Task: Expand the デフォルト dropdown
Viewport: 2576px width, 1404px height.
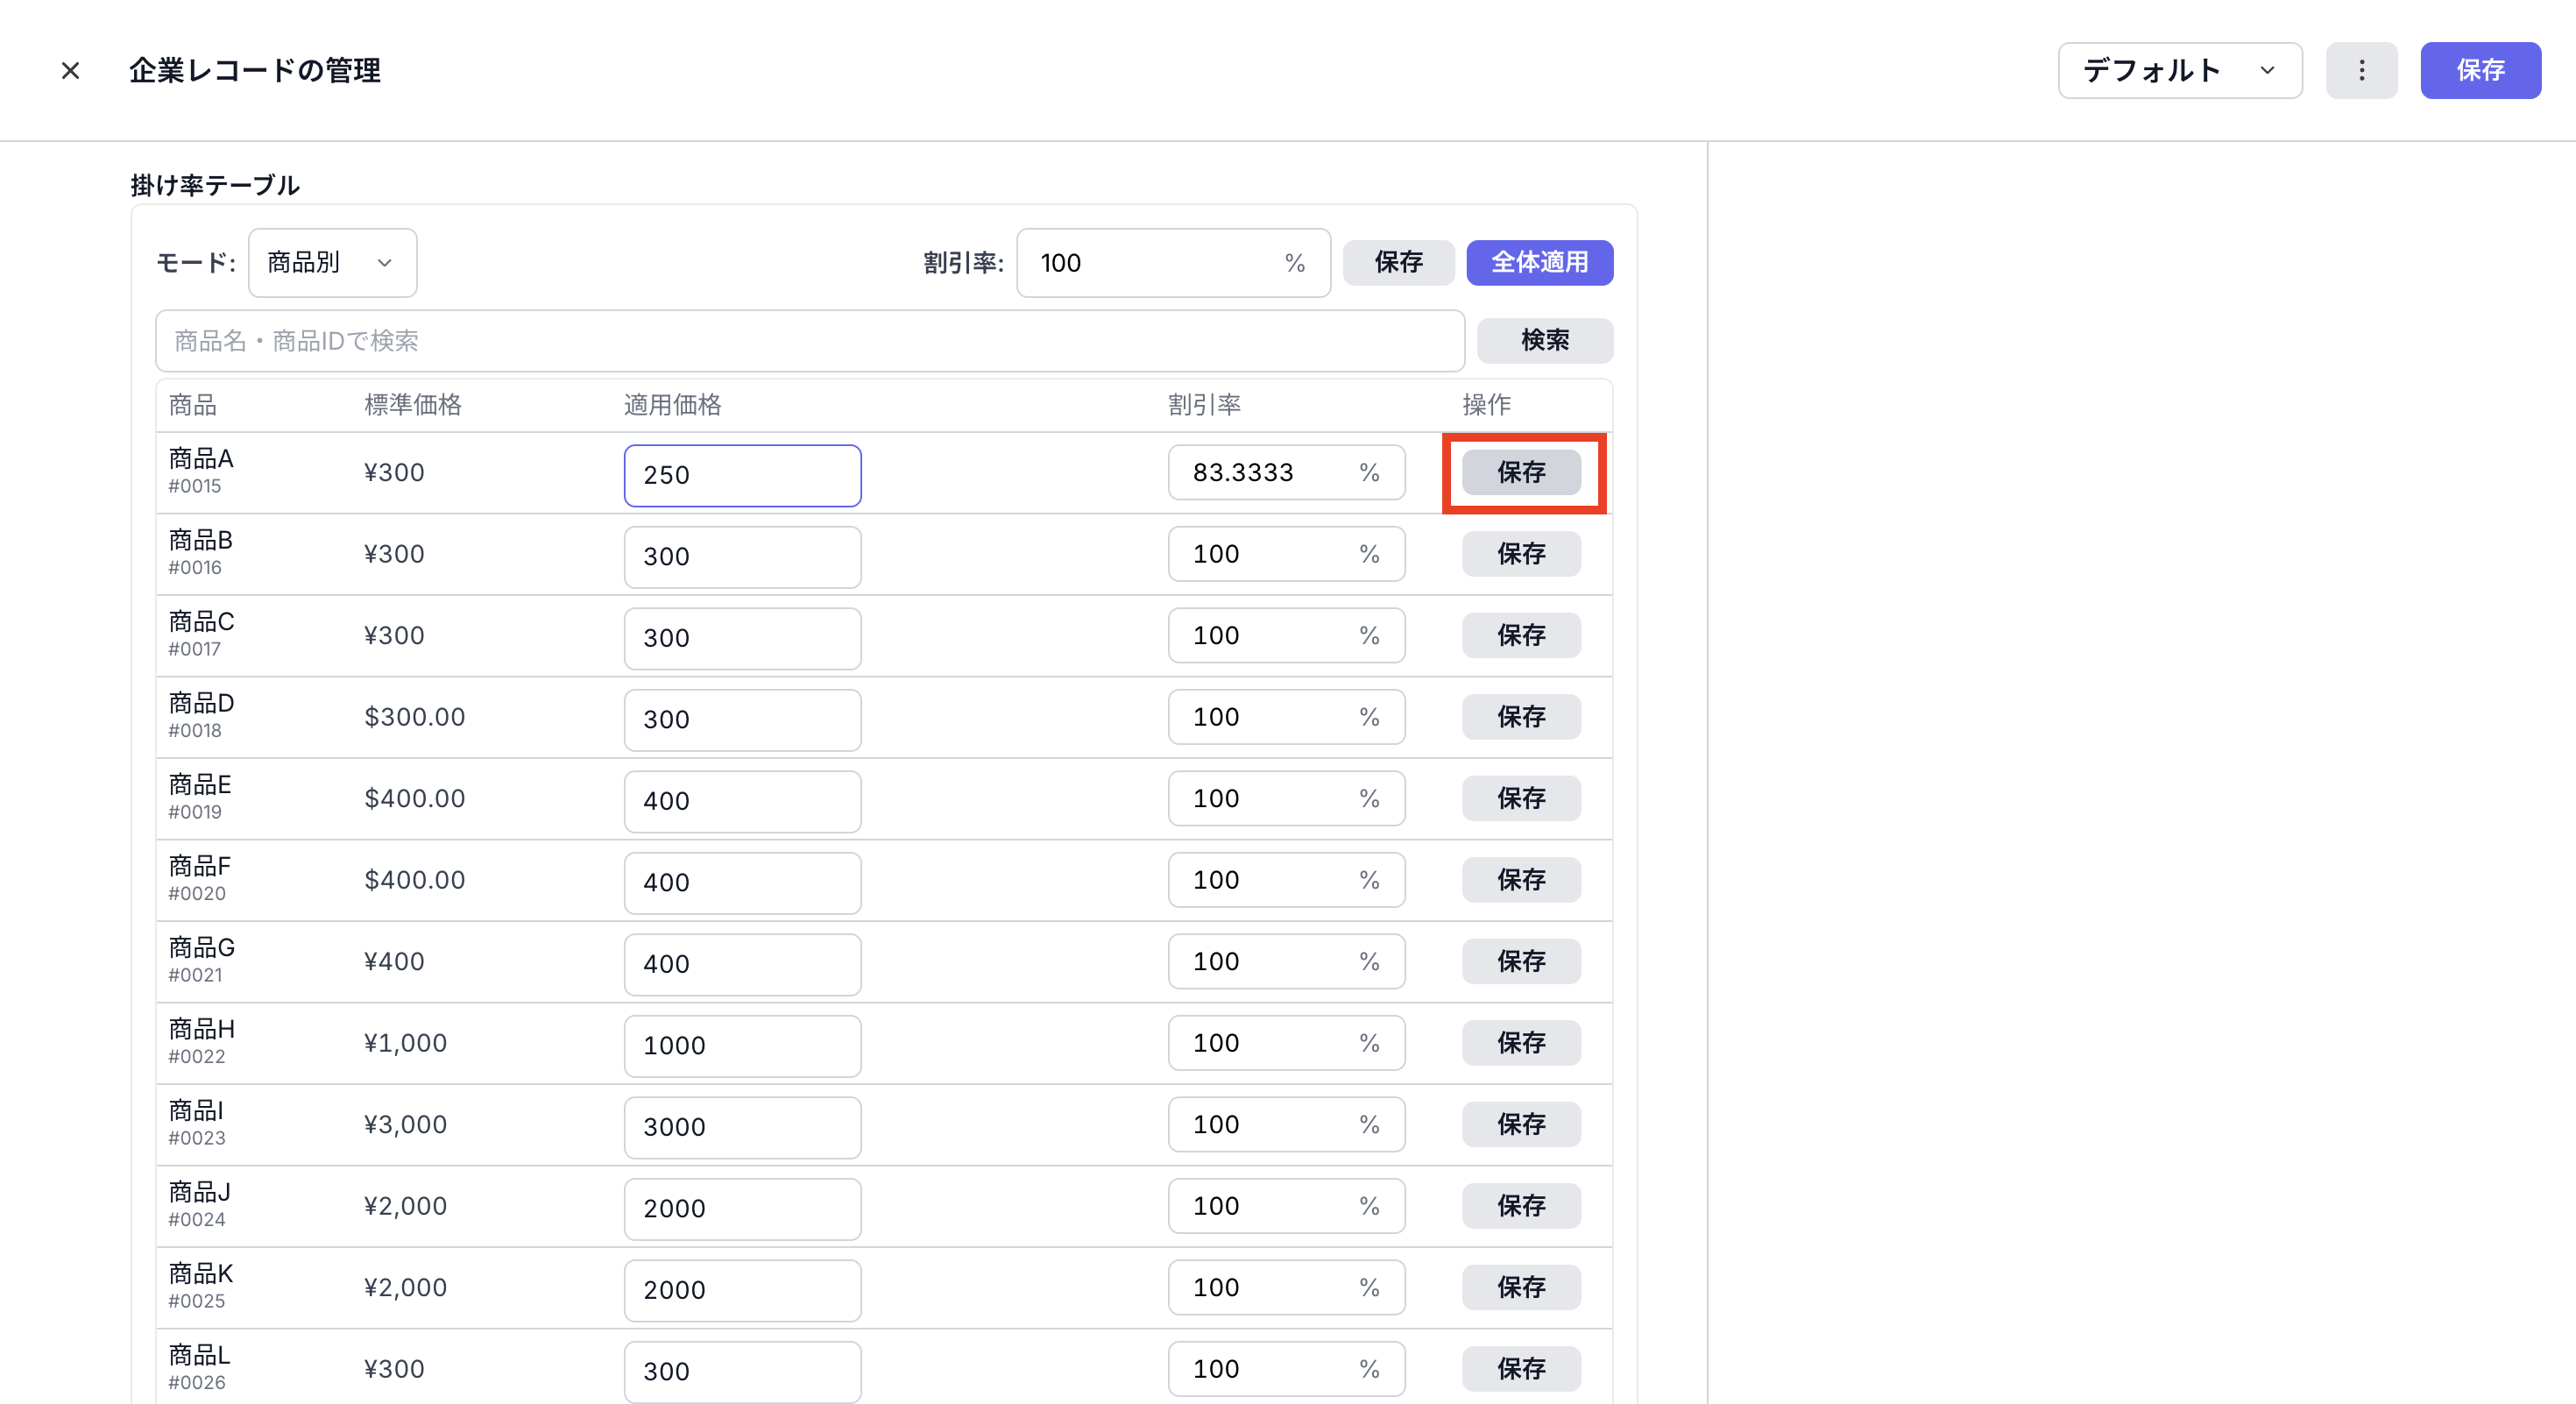Action: click(2179, 71)
